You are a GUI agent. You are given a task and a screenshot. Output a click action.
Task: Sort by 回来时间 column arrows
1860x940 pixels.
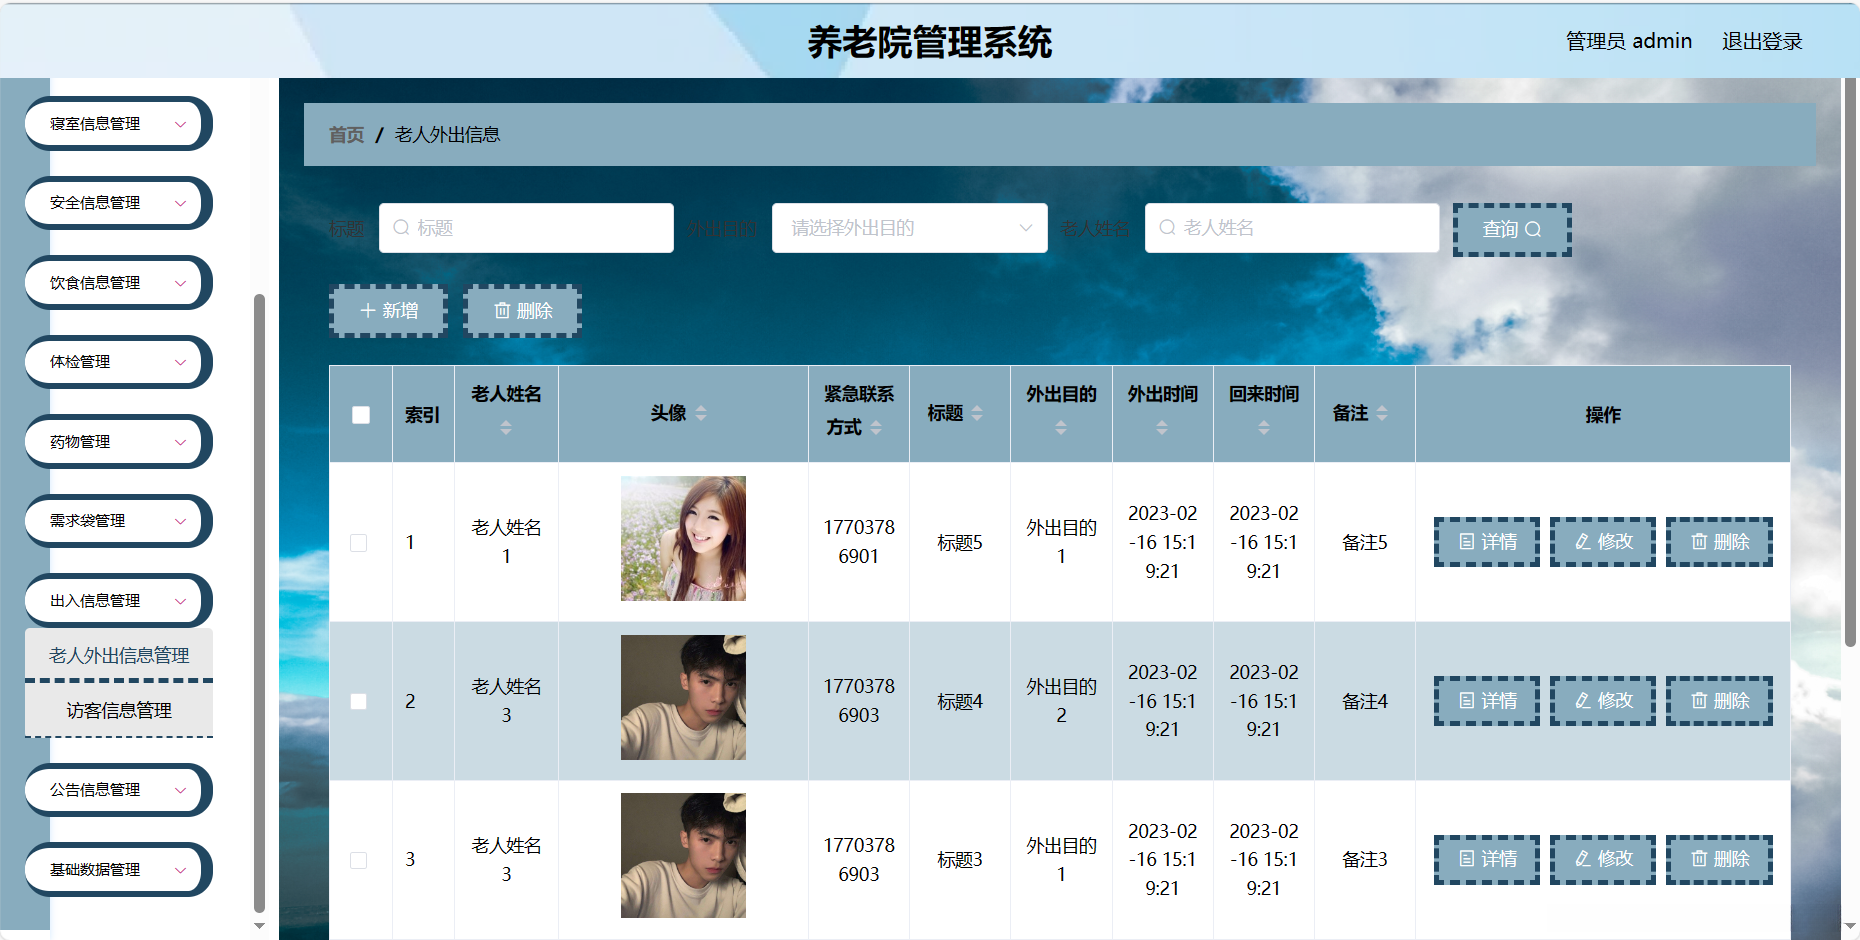point(1264,427)
